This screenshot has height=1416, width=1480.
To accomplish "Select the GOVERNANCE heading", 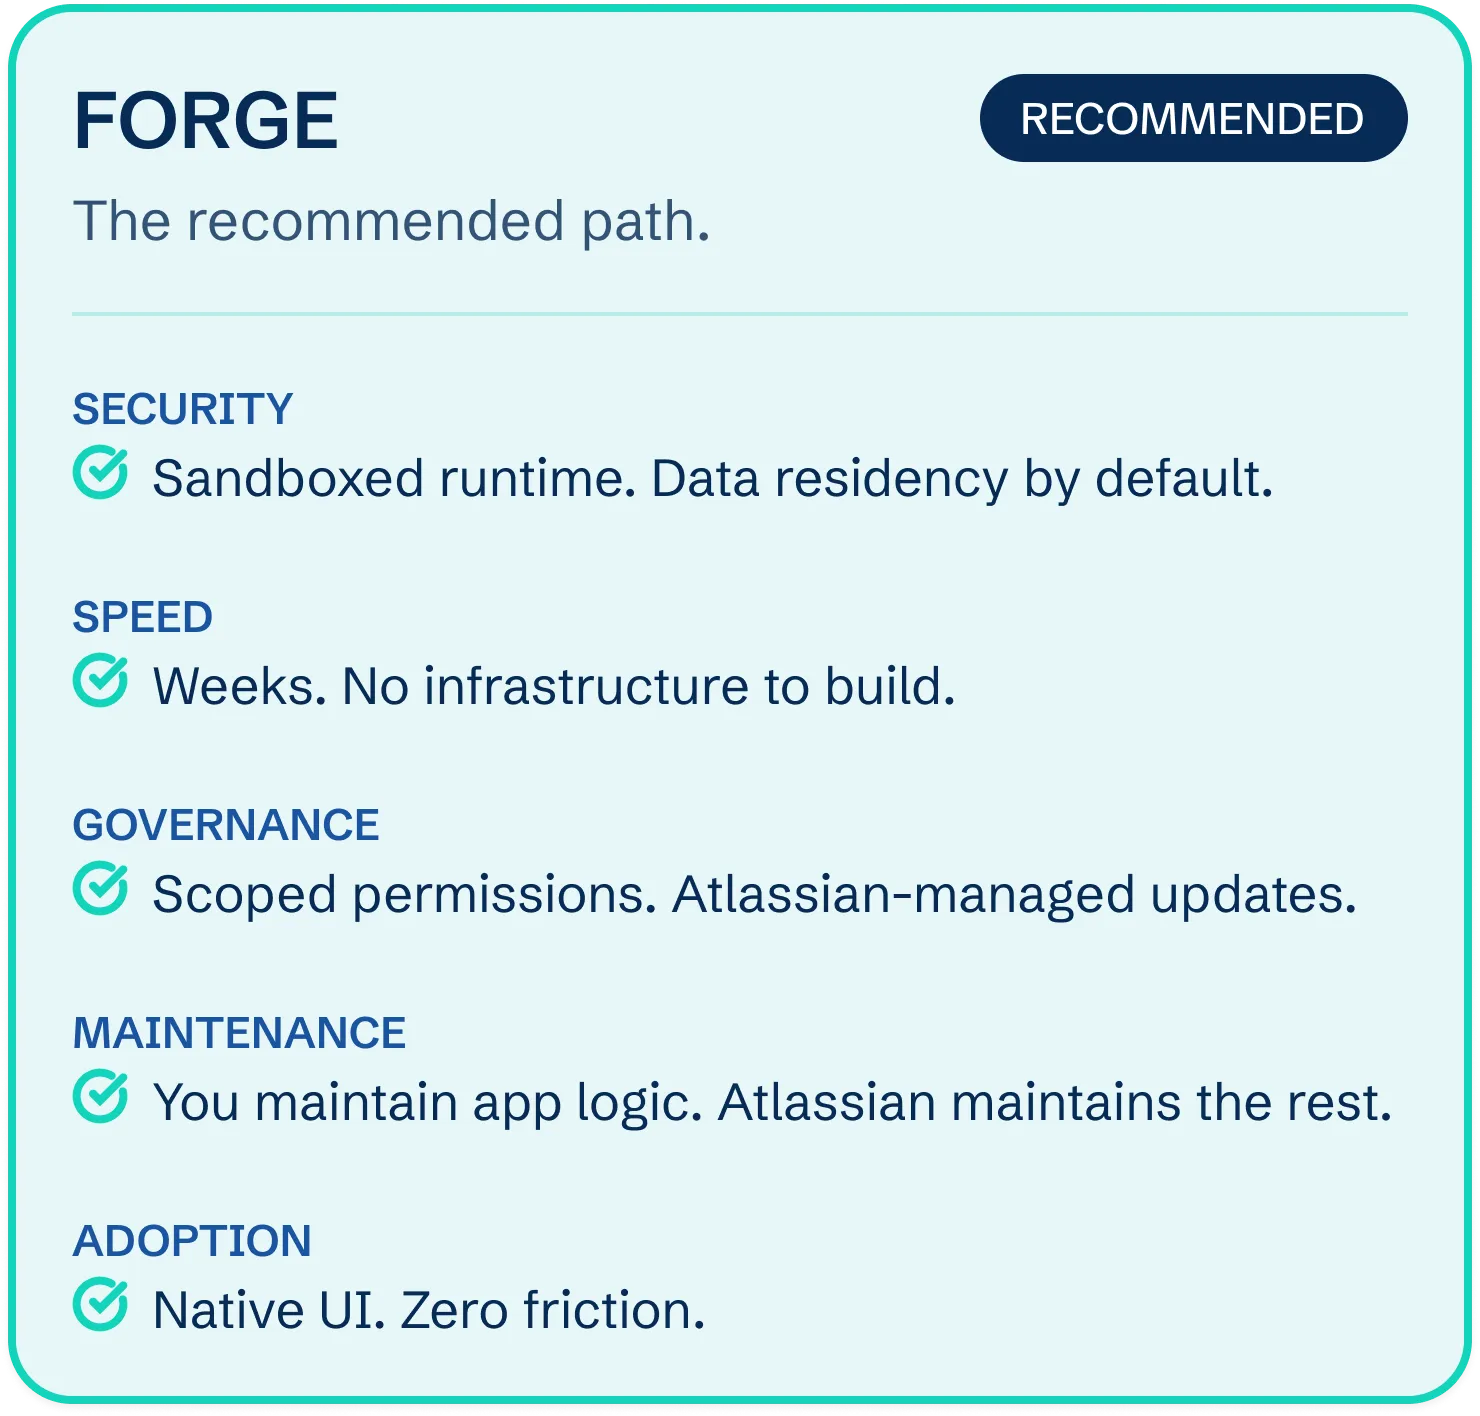I will click(x=226, y=825).
